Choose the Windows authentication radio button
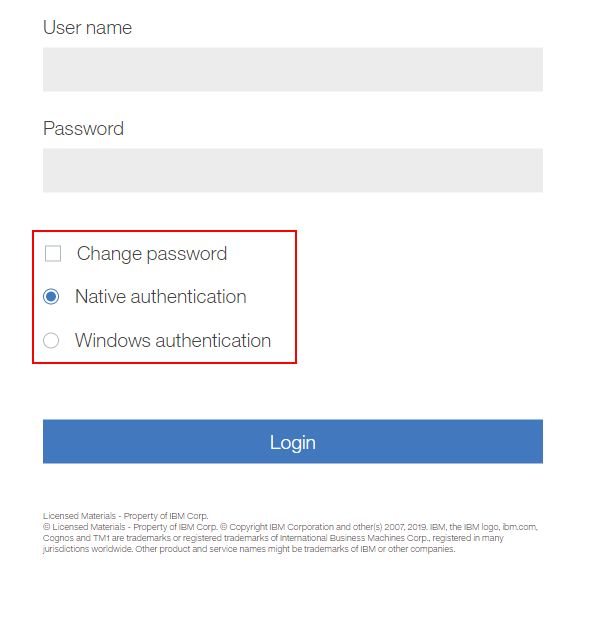Image resolution: width=599 pixels, height=630 pixels. click(x=51, y=340)
